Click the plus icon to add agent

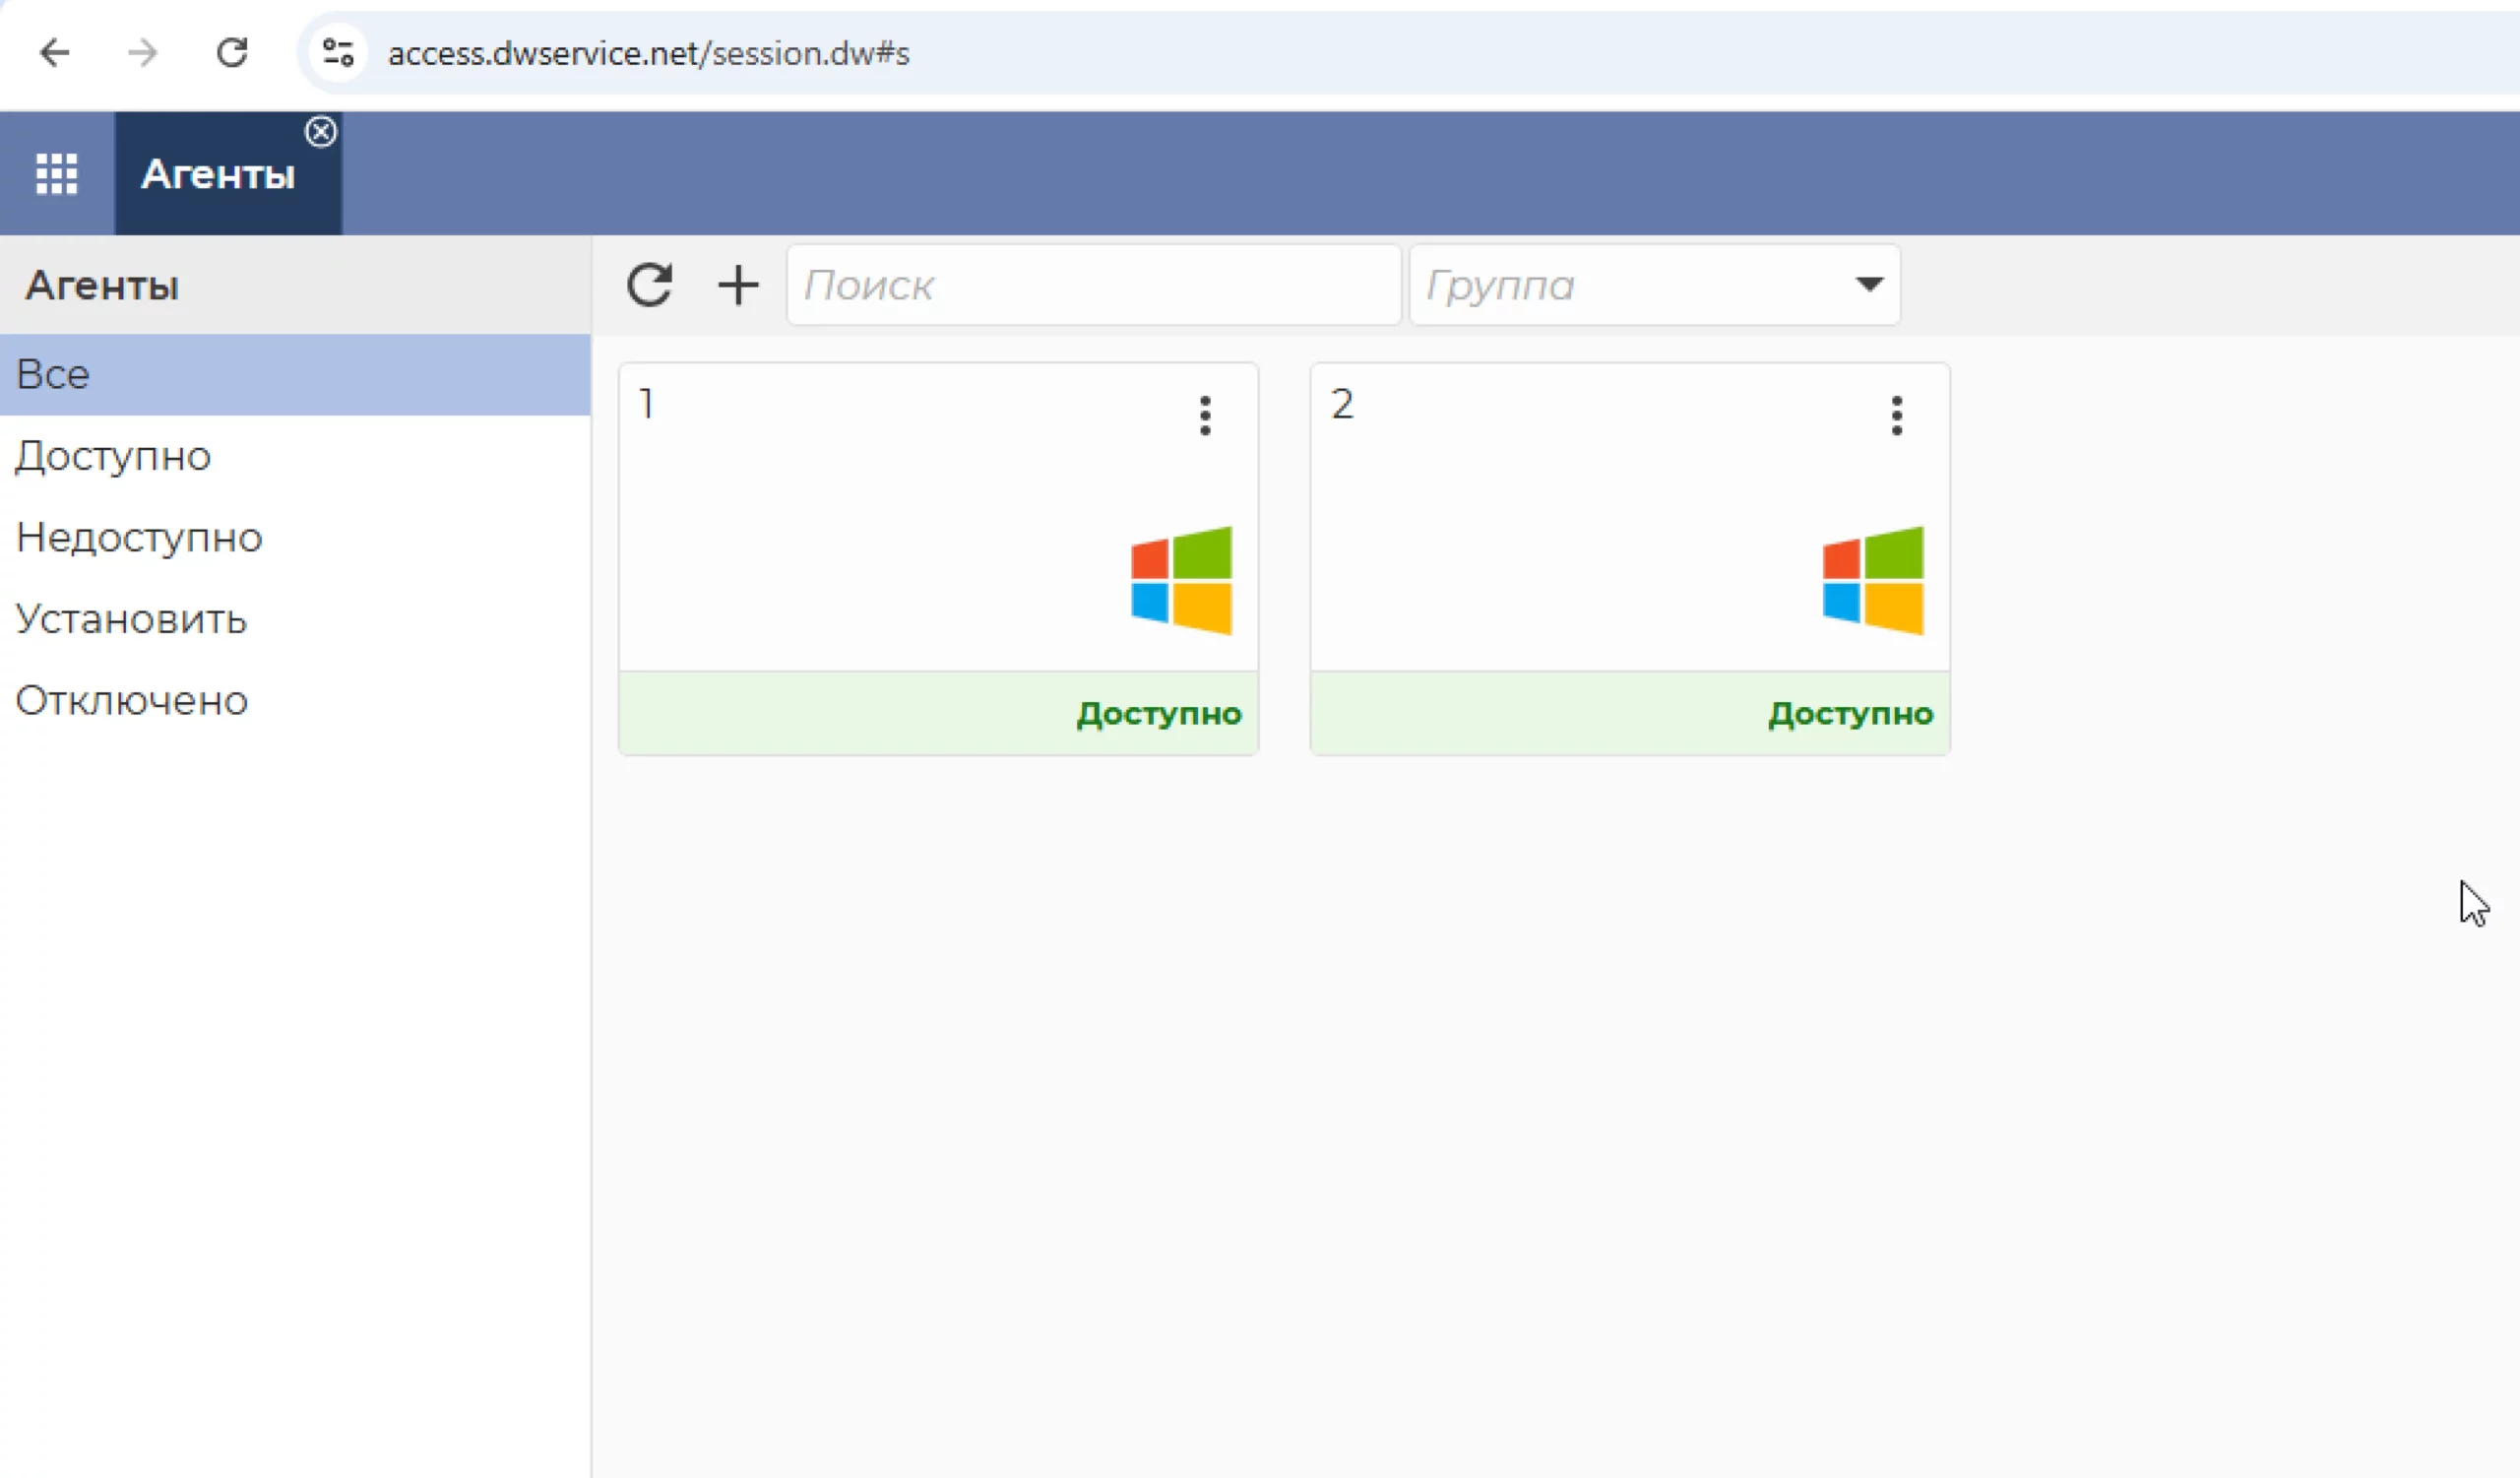pyautogui.click(x=738, y=285)
